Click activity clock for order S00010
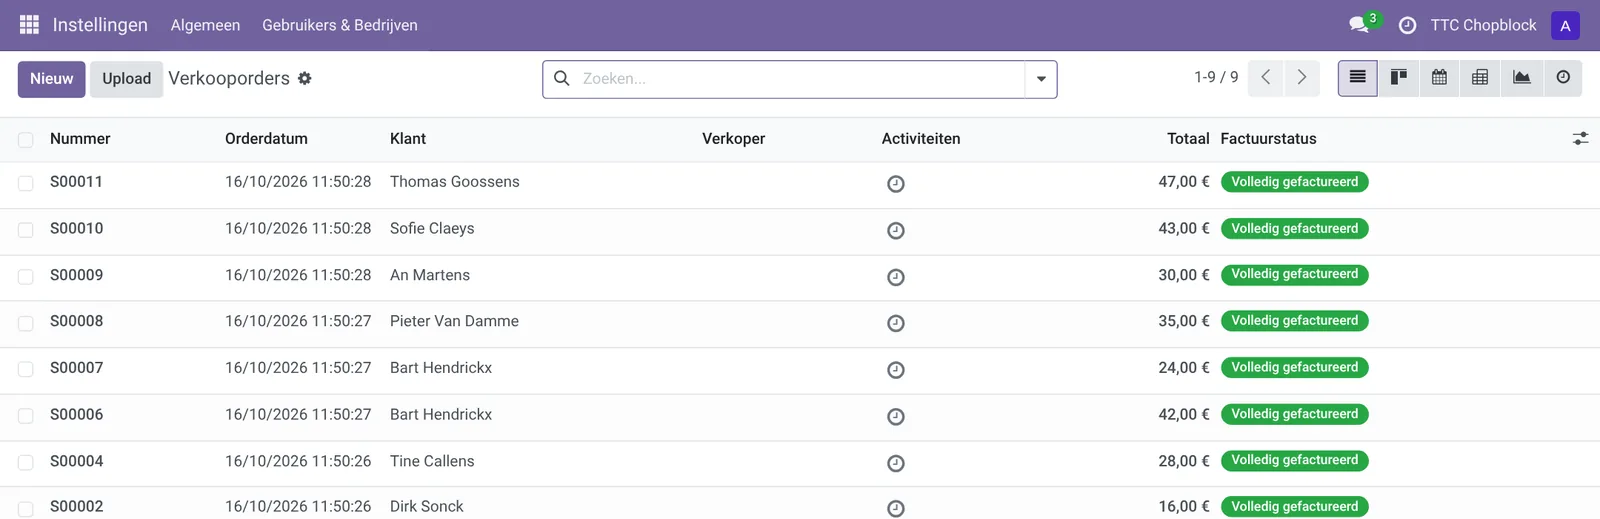 (896, 231)
